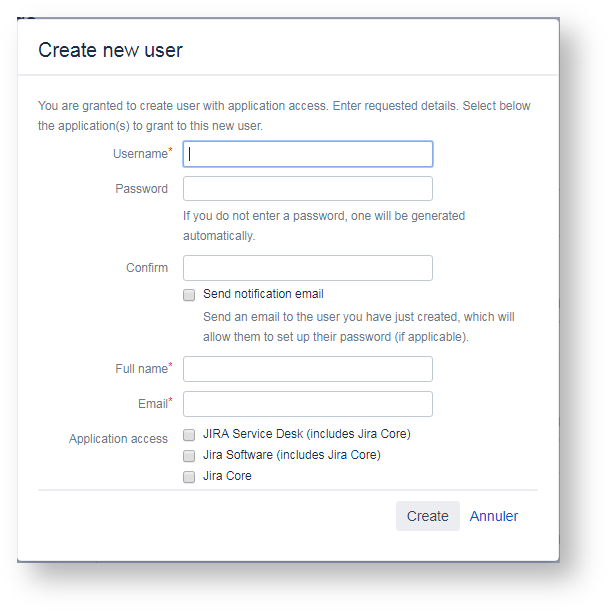Enable the Send notification email checkbox
Viewport: 608px width, 611px height.
tap(189, 295)
